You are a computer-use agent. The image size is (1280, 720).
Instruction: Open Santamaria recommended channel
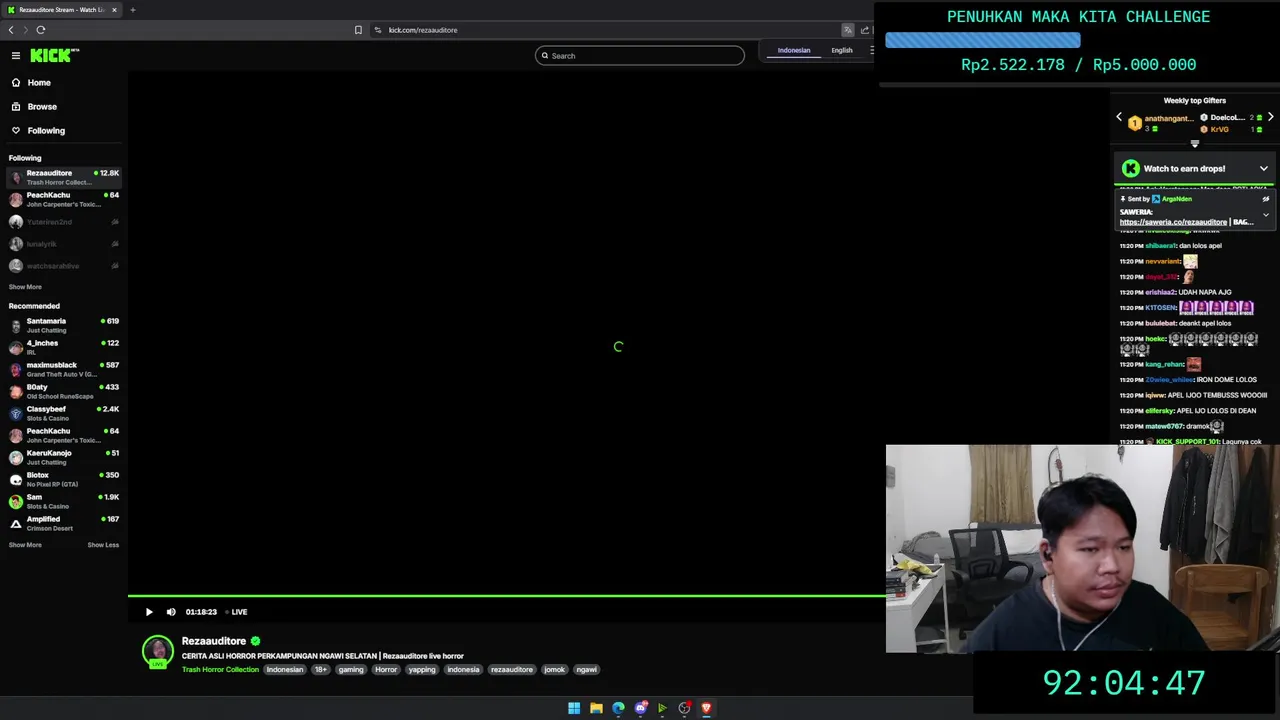[64, 325]
